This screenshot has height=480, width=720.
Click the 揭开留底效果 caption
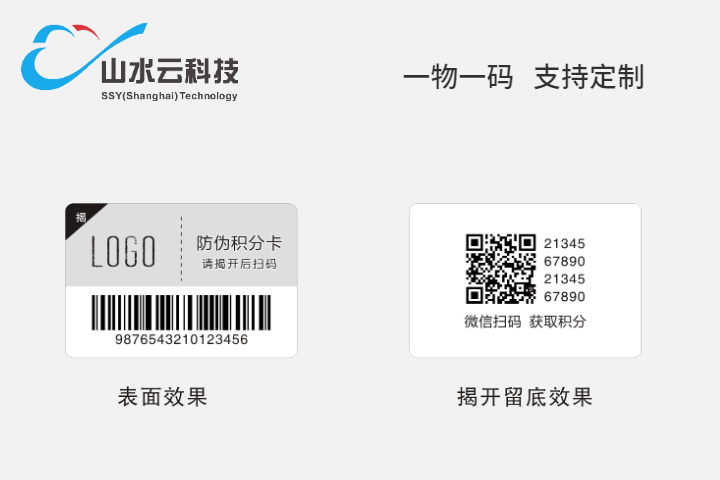(x=525, y=397)
